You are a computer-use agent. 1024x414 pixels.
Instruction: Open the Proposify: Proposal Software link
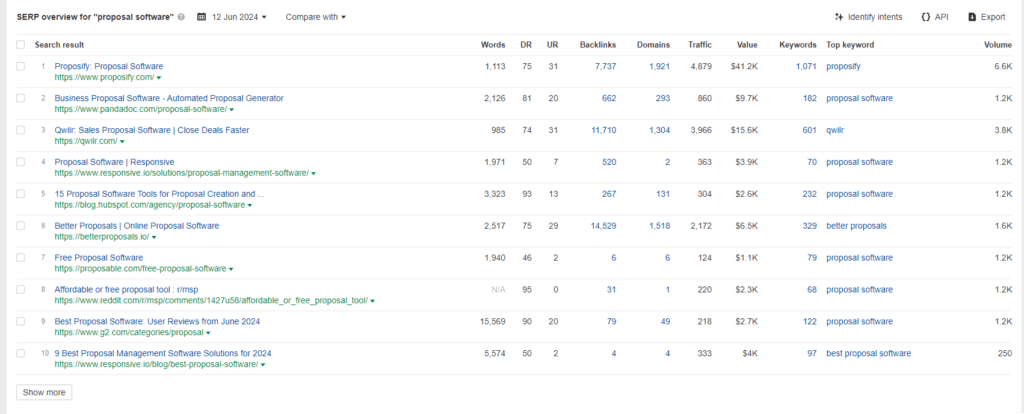click(x=109, y=66)
